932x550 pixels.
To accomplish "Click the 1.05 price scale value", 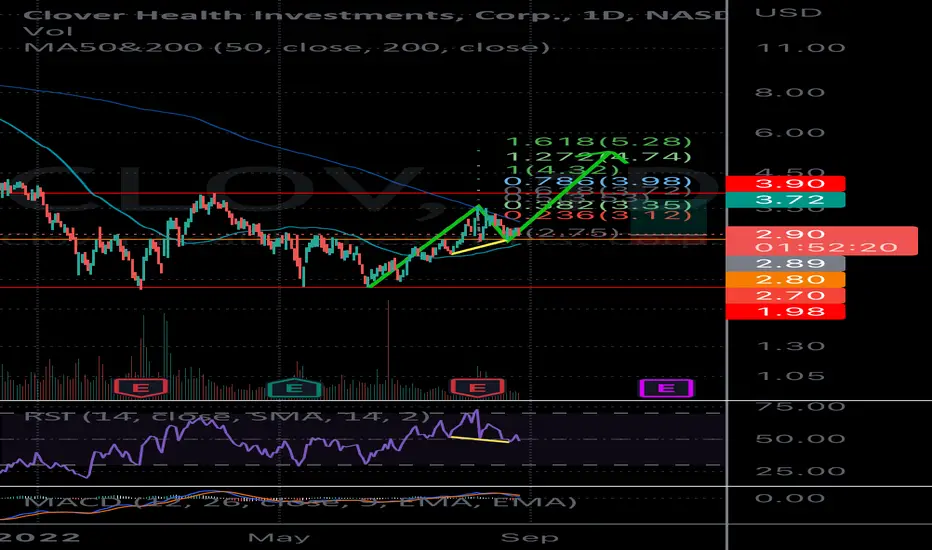I will coord(790,376).
